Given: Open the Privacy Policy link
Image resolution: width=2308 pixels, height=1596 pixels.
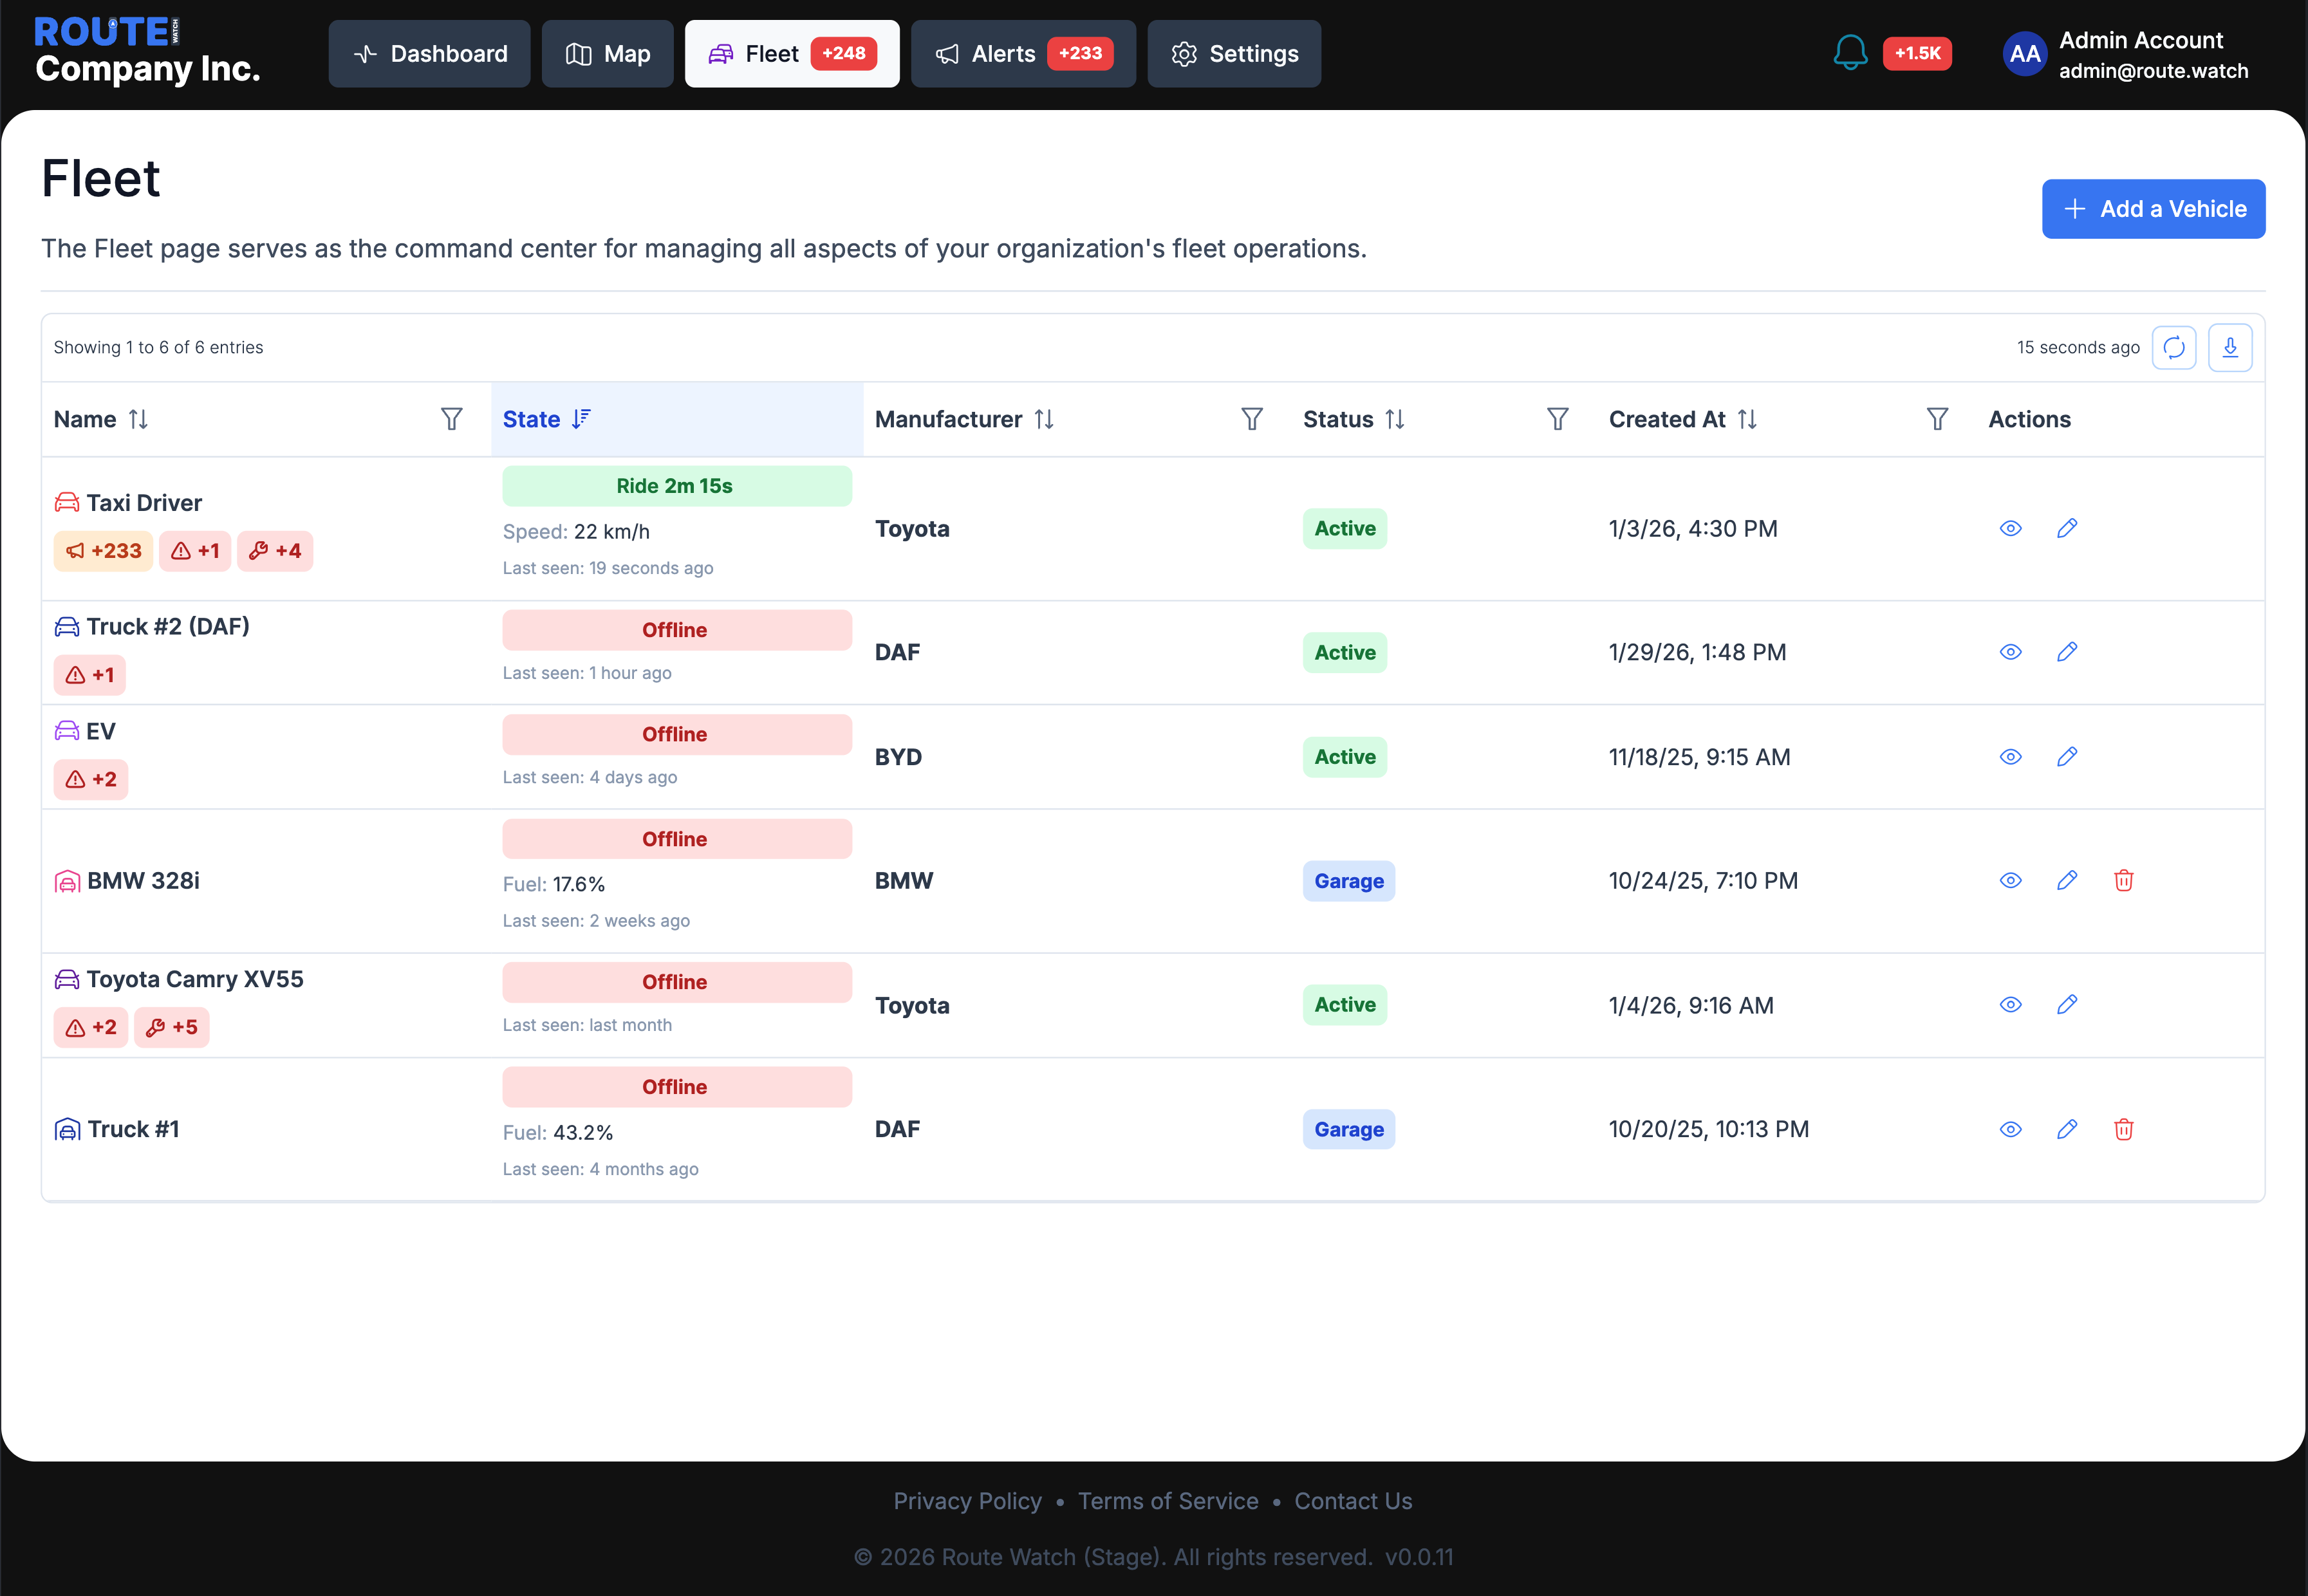Looking at the screenshot, I should click(967, 1501).
